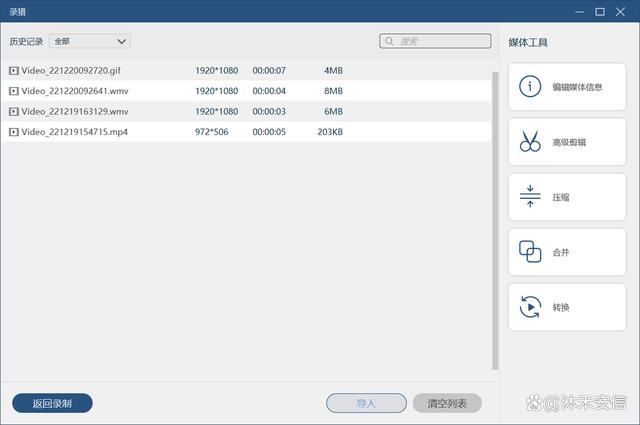Click the 转换 convert play icon
This screenshot has width=640, height=425.
tap(530, 307)
